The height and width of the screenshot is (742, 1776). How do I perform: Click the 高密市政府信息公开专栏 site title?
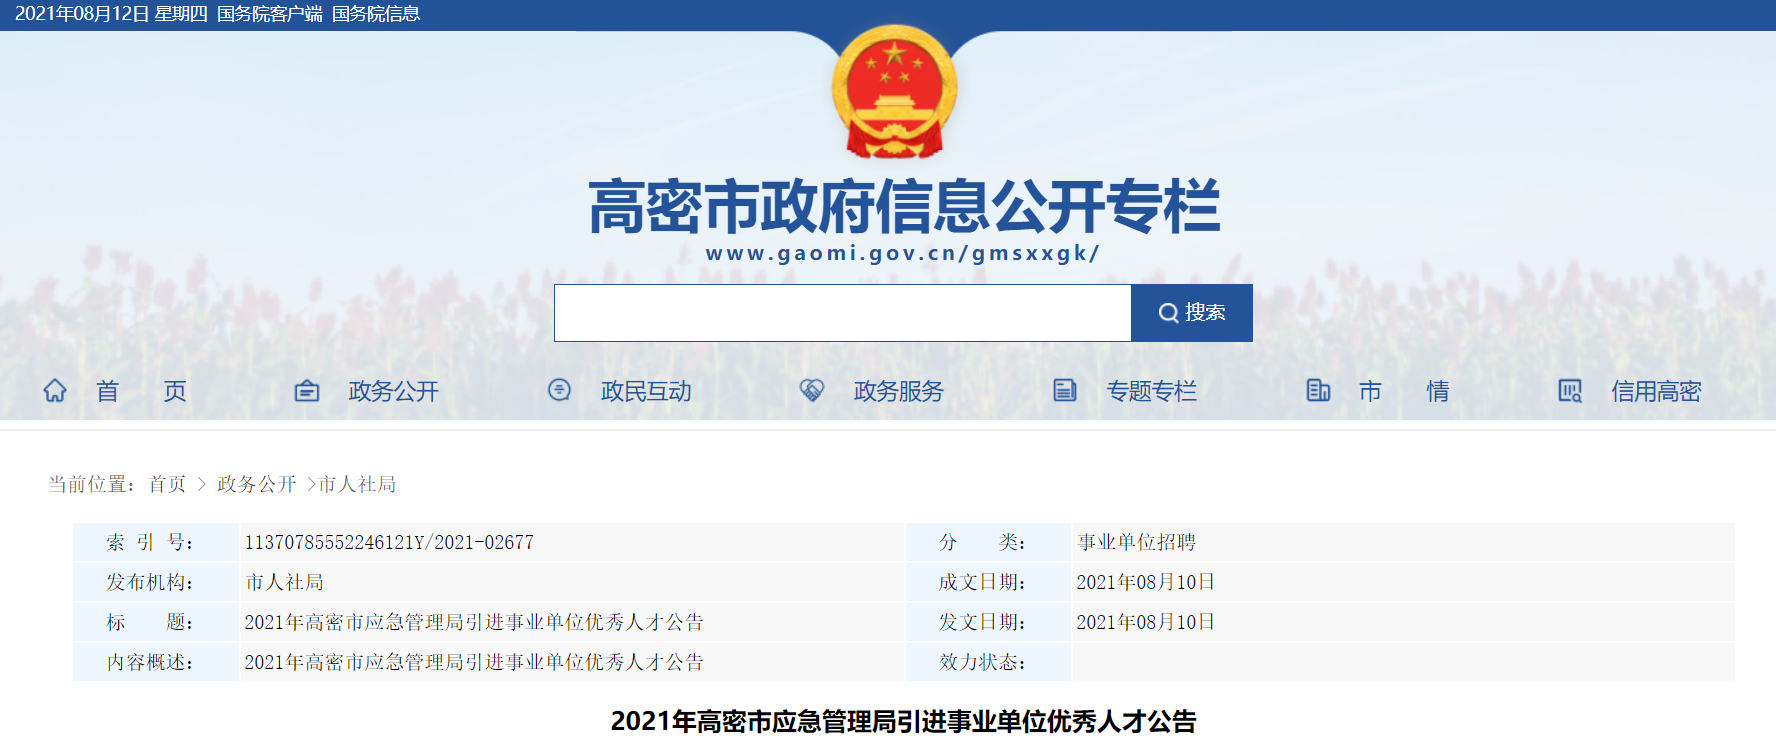[904, 207]
